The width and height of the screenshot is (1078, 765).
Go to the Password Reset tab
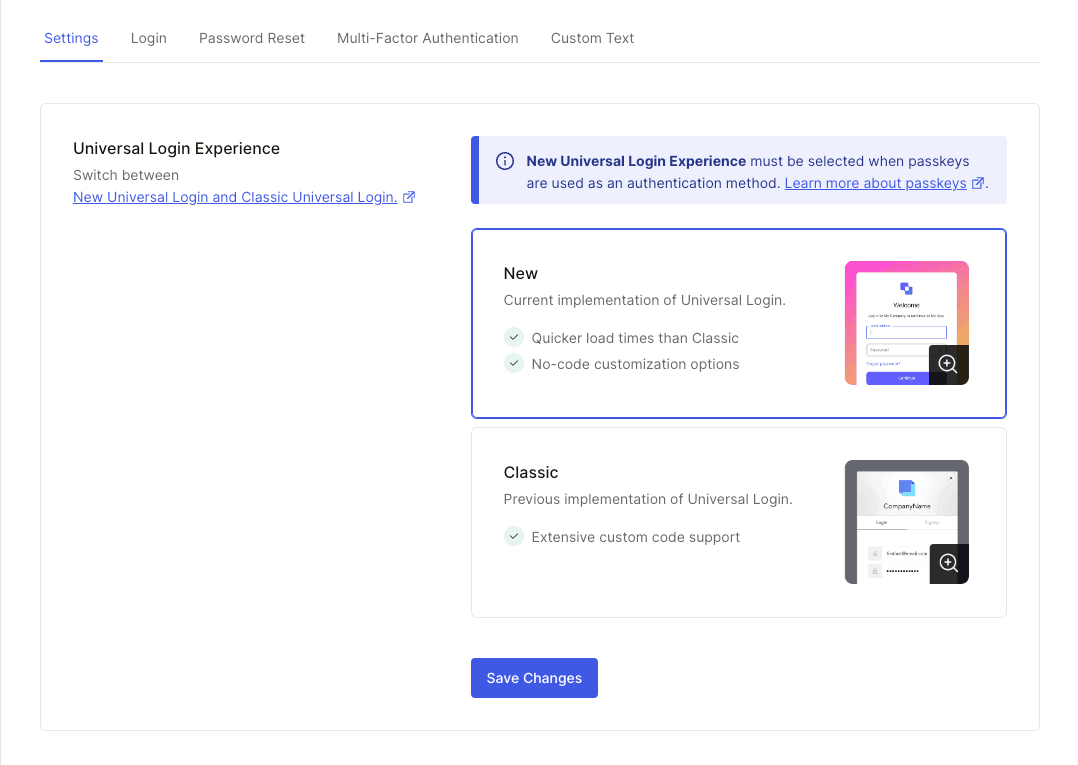click(252, 38)
